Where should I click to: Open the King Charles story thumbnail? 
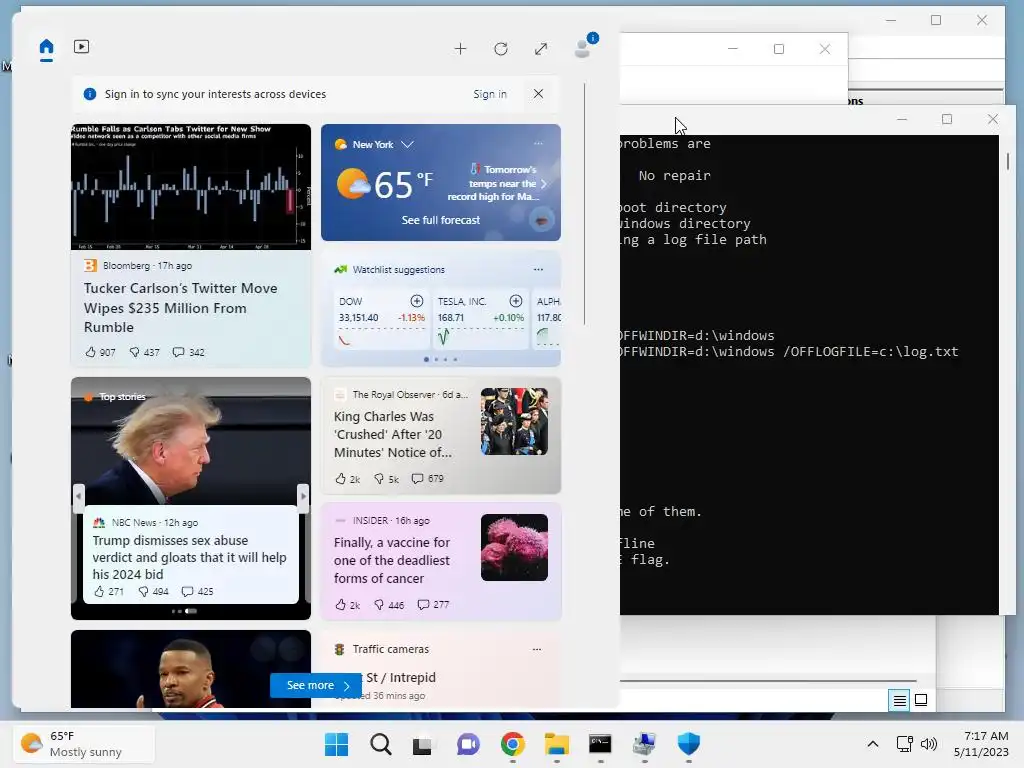tap(514, 421)
